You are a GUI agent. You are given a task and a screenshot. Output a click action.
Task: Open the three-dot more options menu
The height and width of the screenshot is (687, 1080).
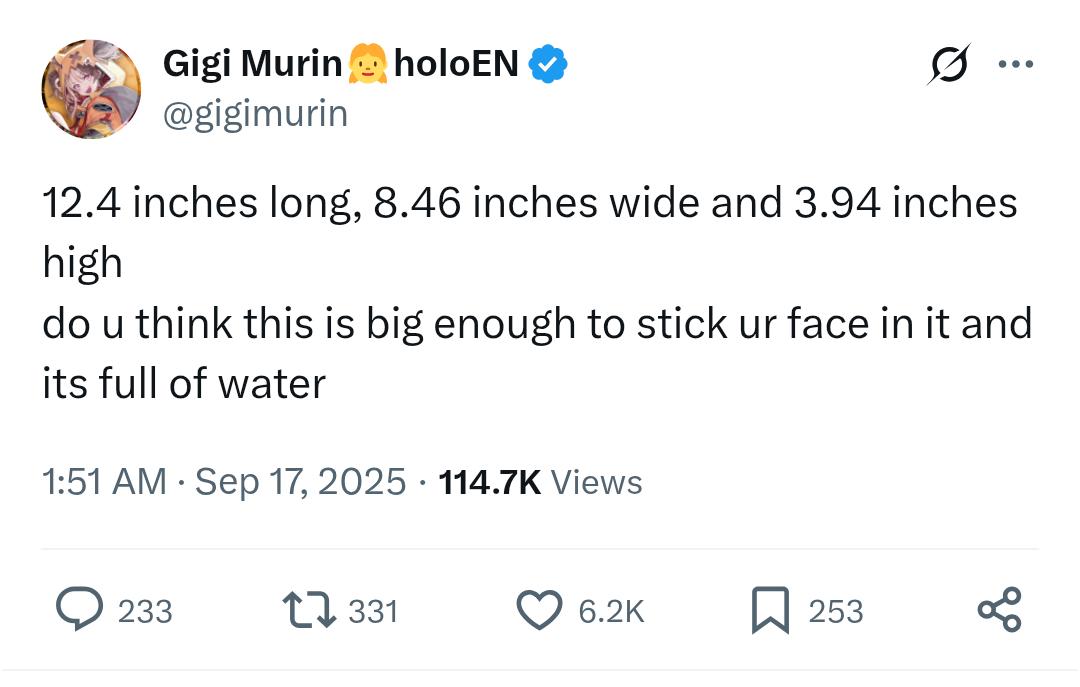(1015, 66)
